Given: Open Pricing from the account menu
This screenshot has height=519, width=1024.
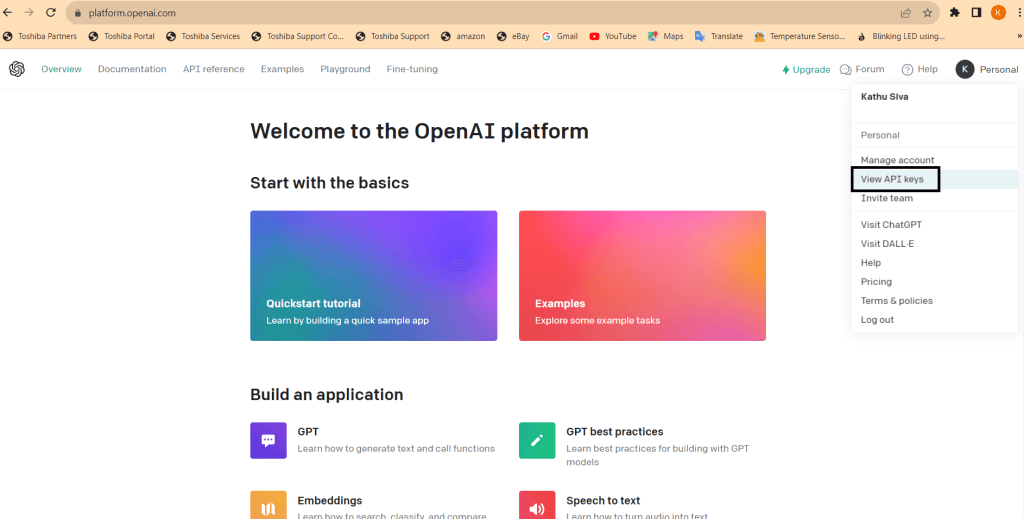Looking at the screenshot, I should click(x=876, y=281).
